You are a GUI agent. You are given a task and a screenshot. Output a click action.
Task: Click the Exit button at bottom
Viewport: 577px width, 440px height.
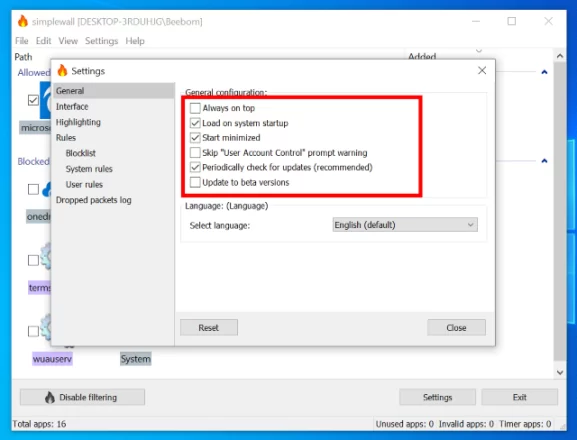click(520, 397)
